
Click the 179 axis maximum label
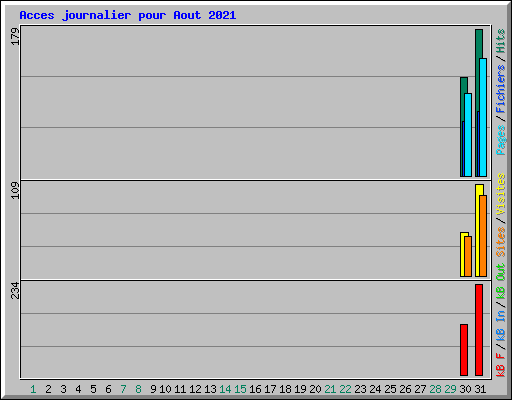[15, 36]
